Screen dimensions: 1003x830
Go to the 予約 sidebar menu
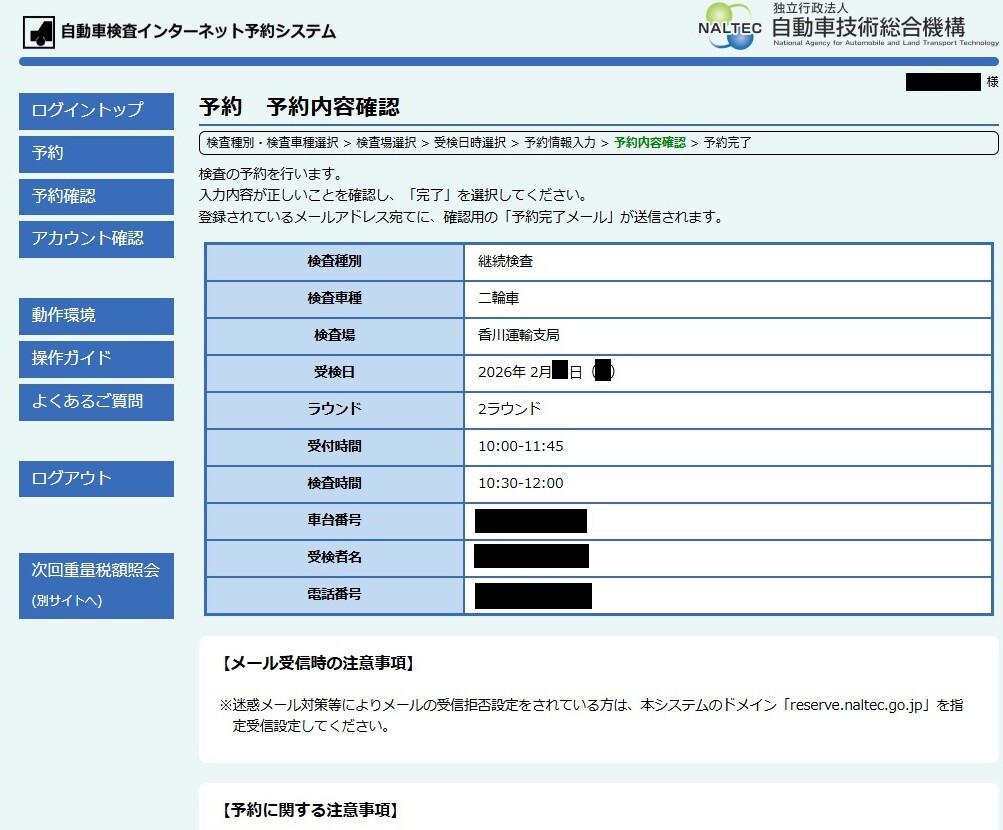[x=97, y=153]
